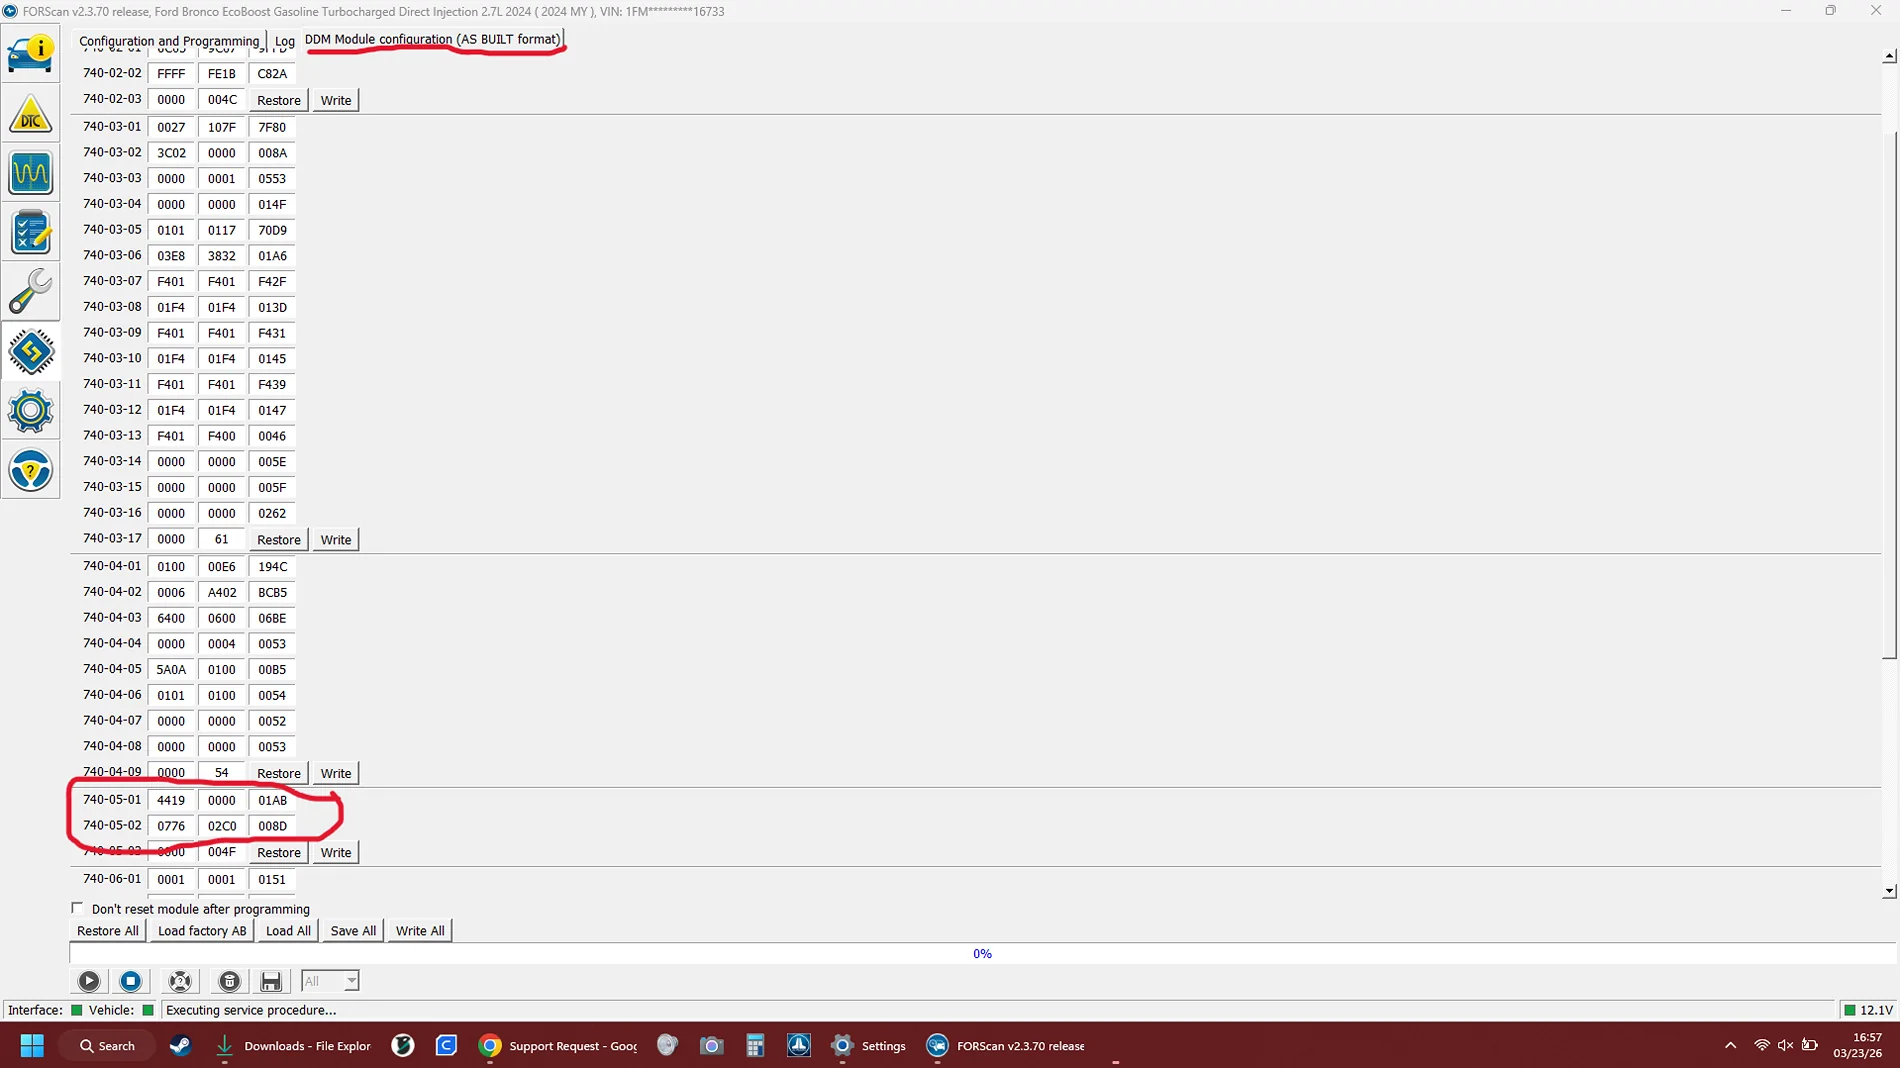Open the Help steering wheel section

tap(31, 470)
